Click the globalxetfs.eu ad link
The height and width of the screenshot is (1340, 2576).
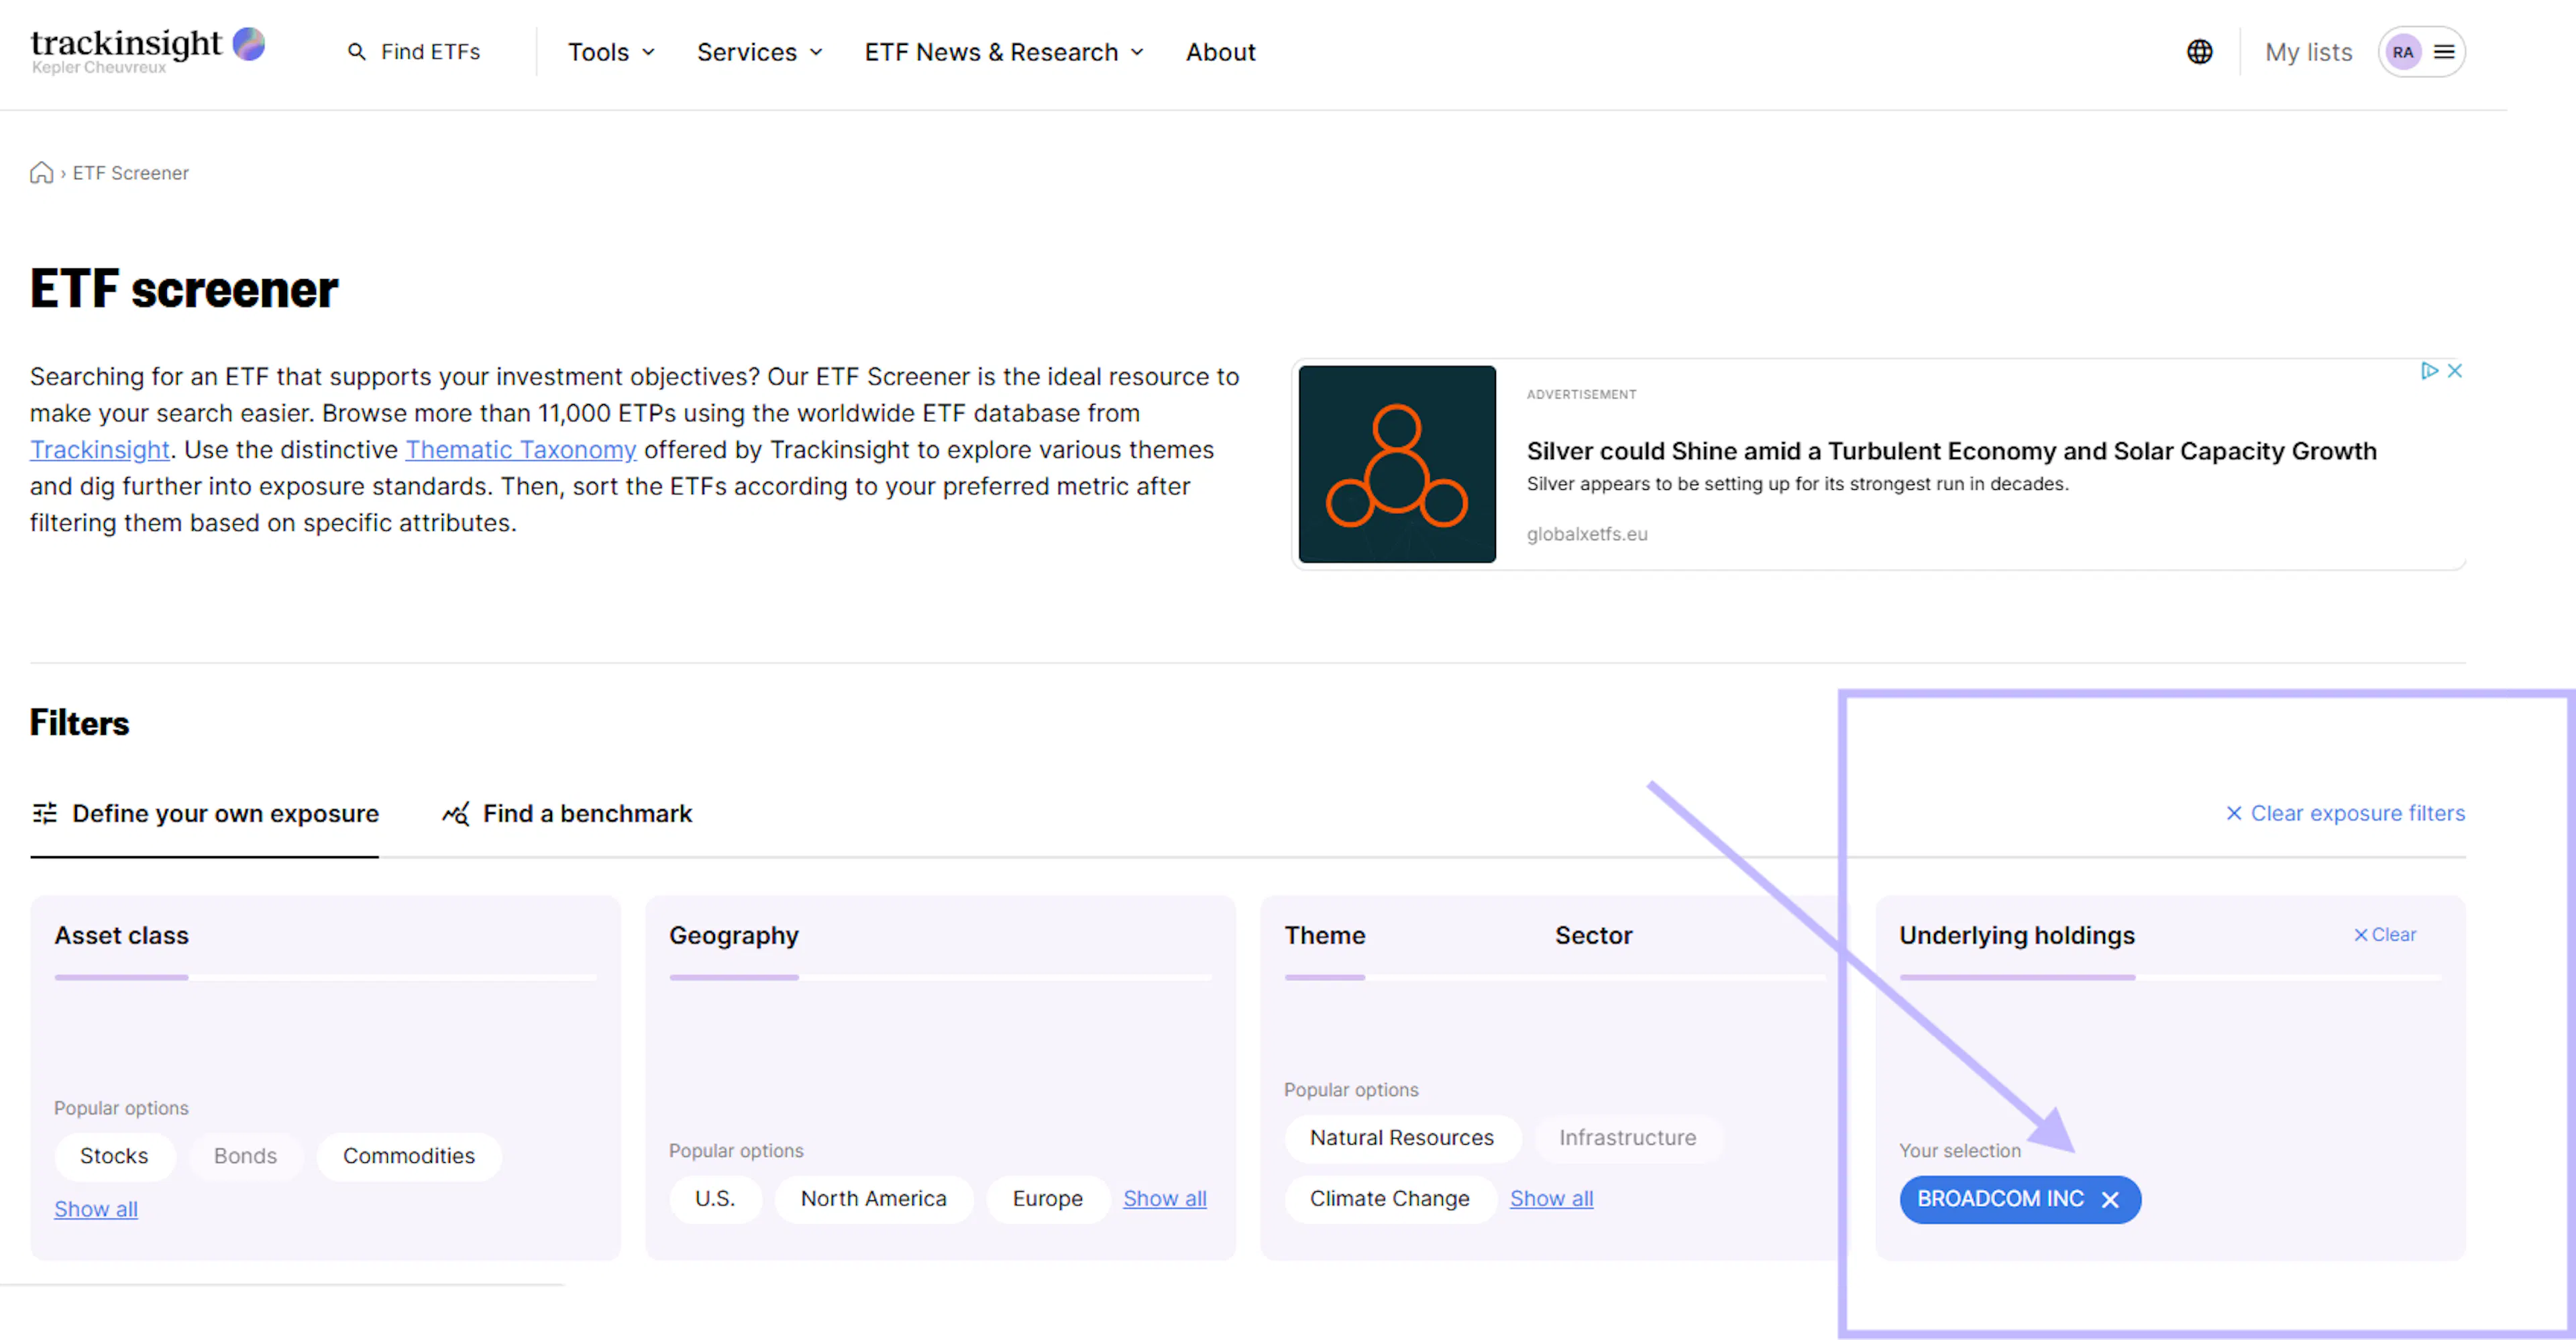pyautogui.click(x=1586, y=534)
